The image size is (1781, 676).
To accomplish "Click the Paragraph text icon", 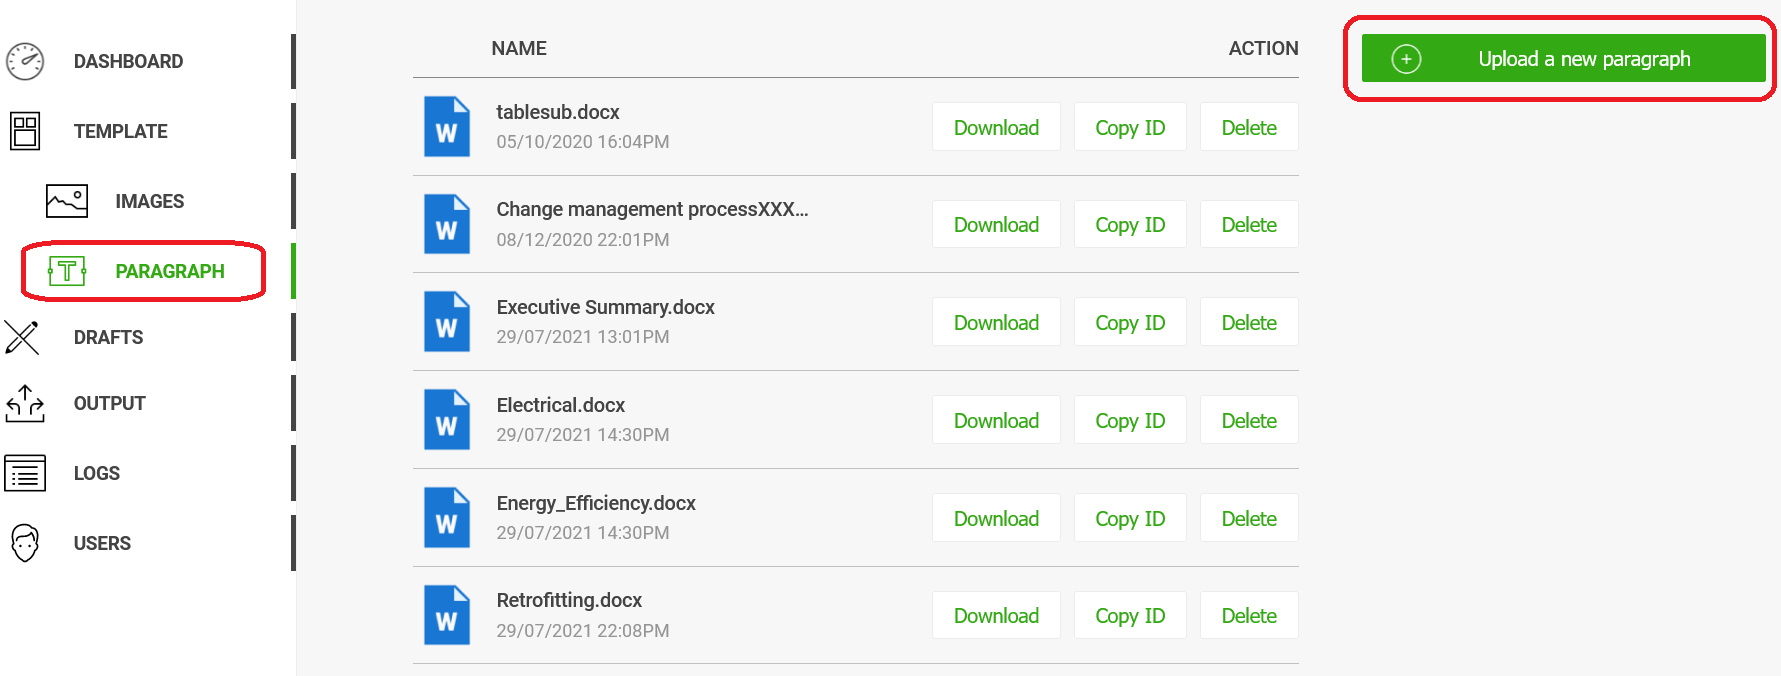I will [67, 271].
